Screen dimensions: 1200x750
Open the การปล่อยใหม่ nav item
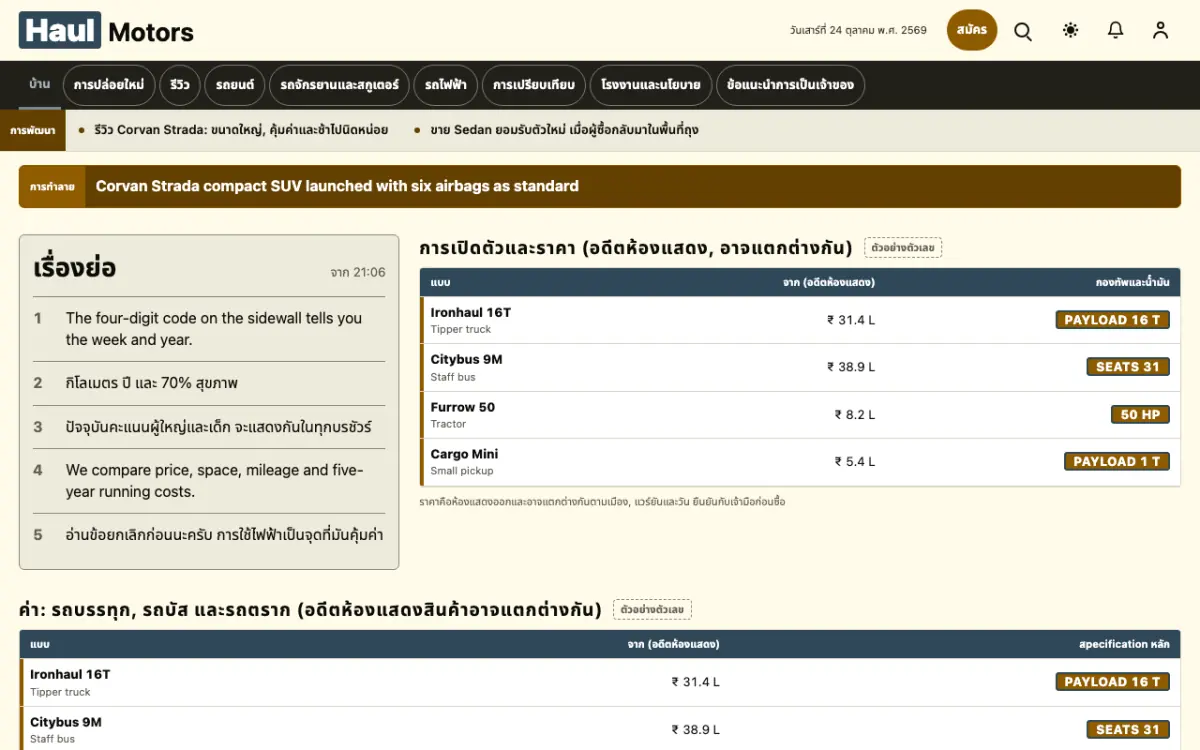[x=109, y=85]
